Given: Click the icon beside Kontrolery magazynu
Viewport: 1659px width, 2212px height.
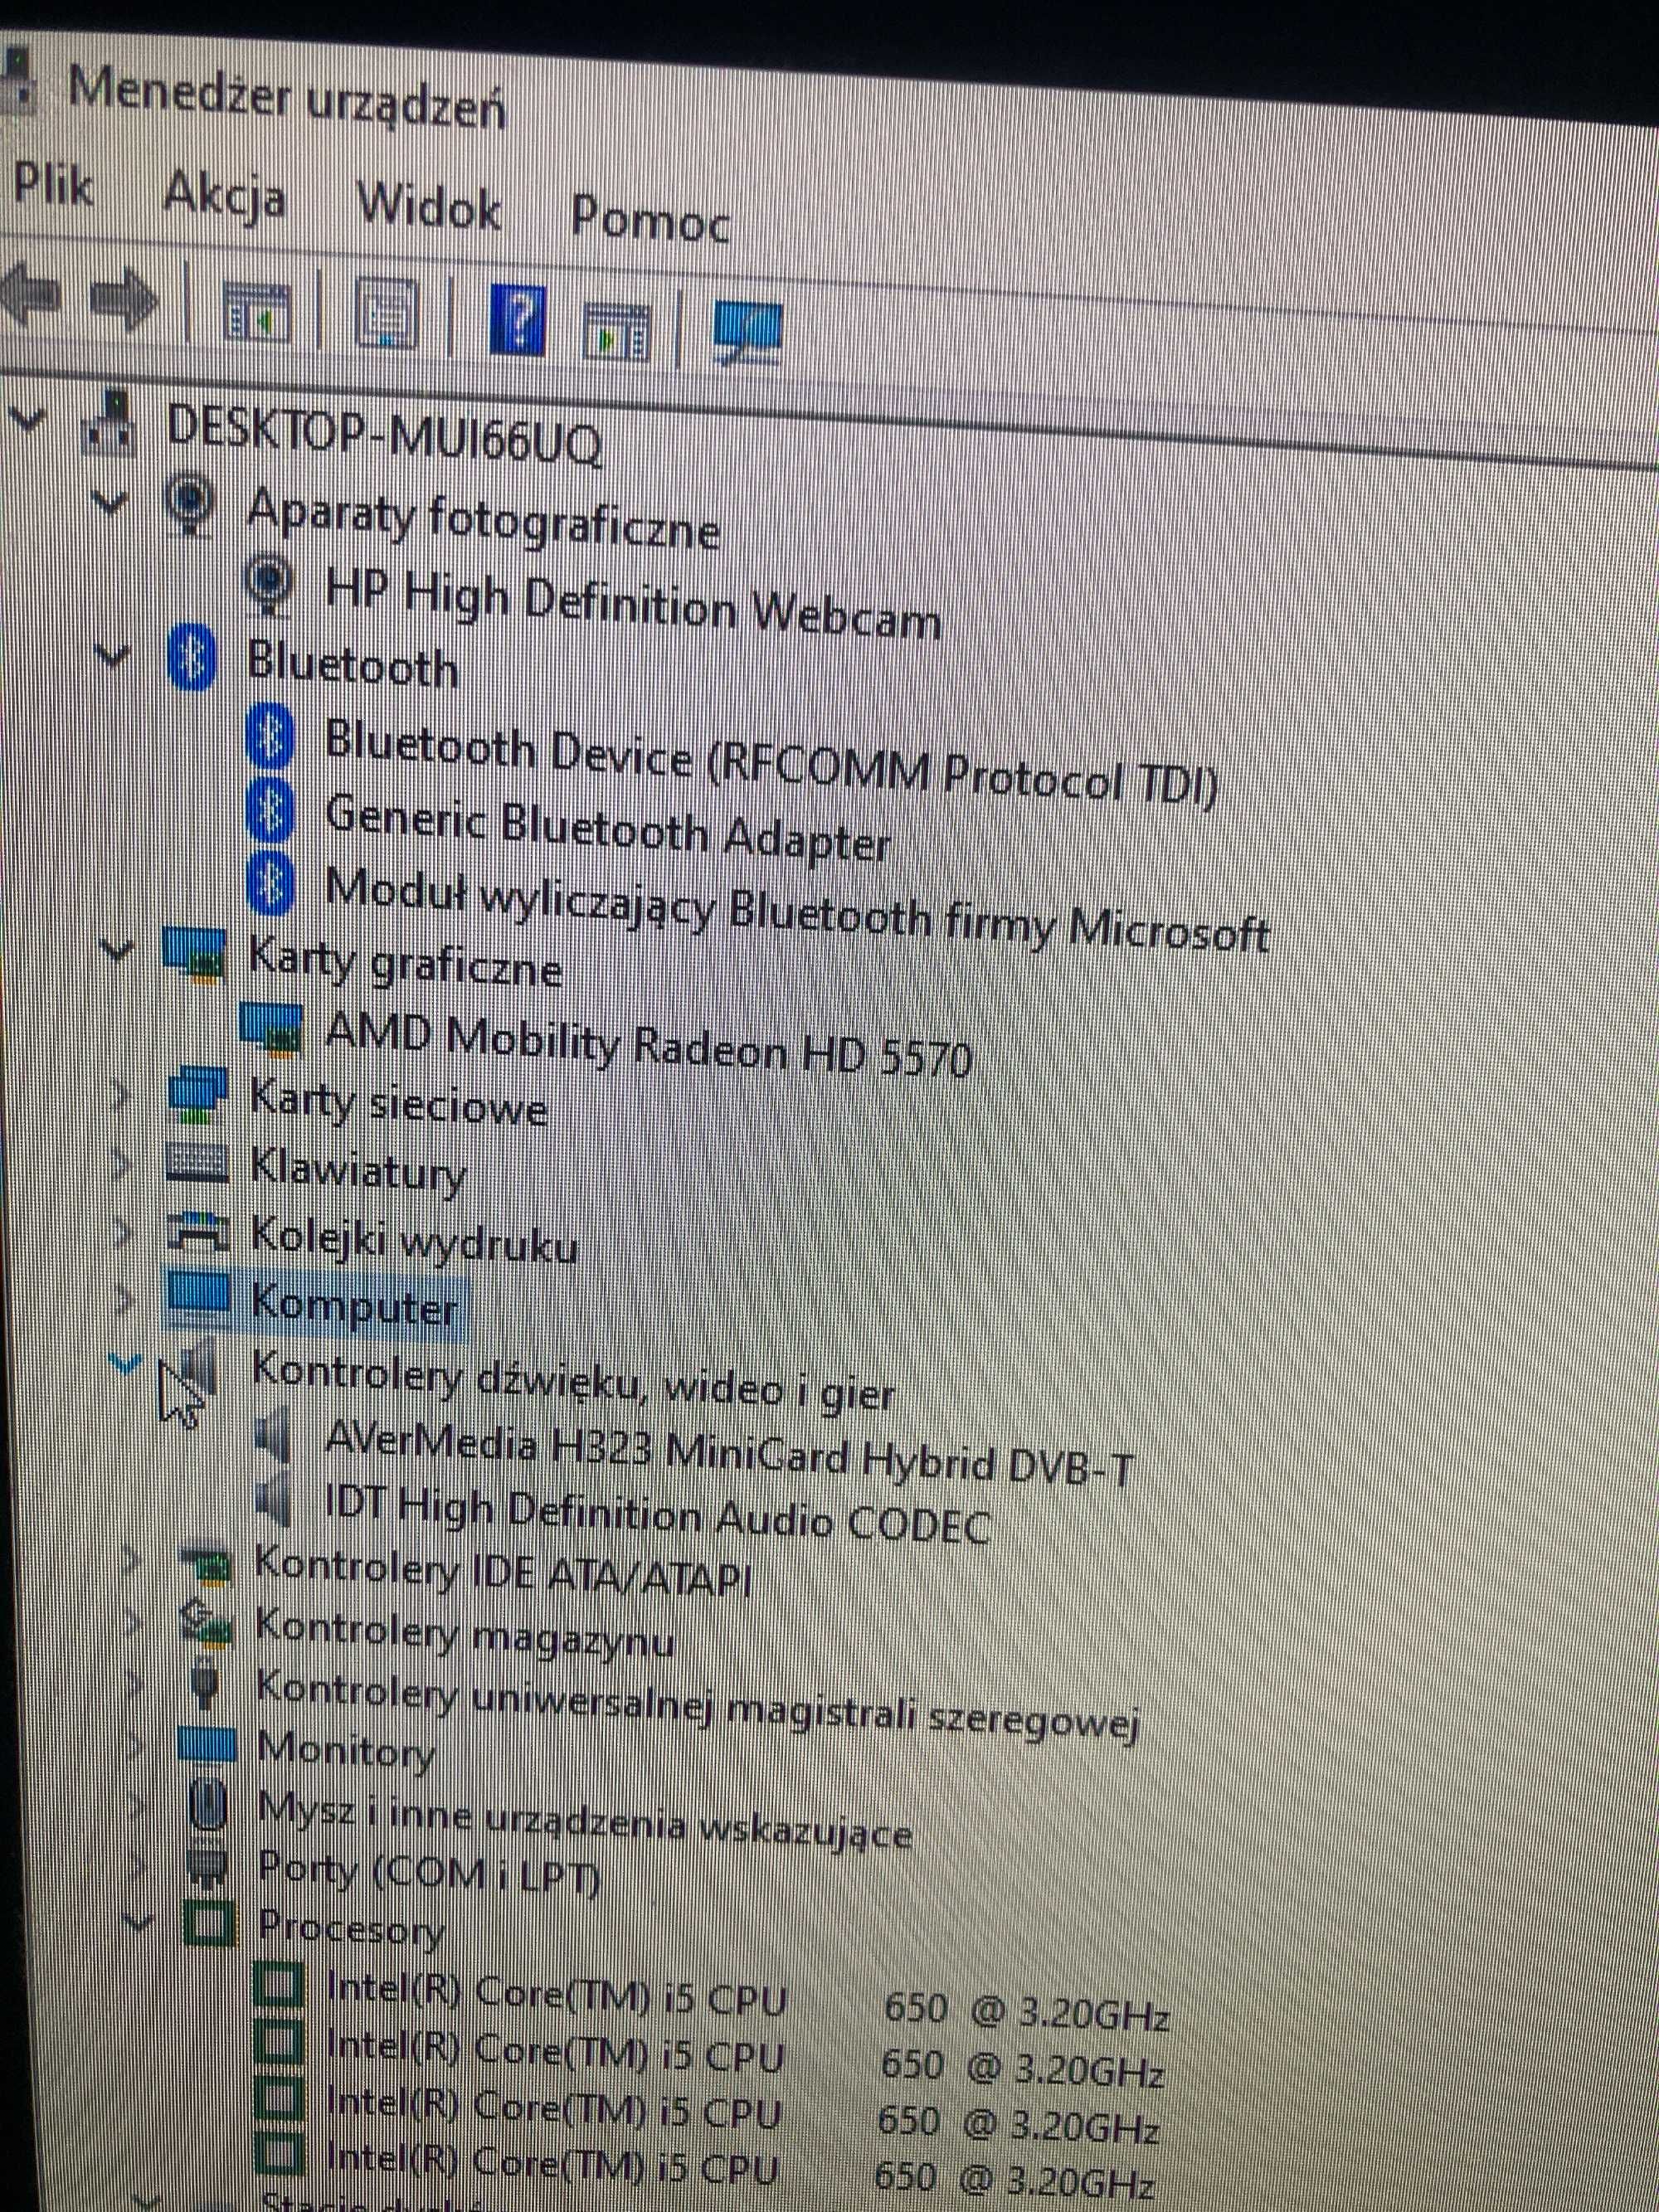Looking at the screenshot, I should (206, 1623).
